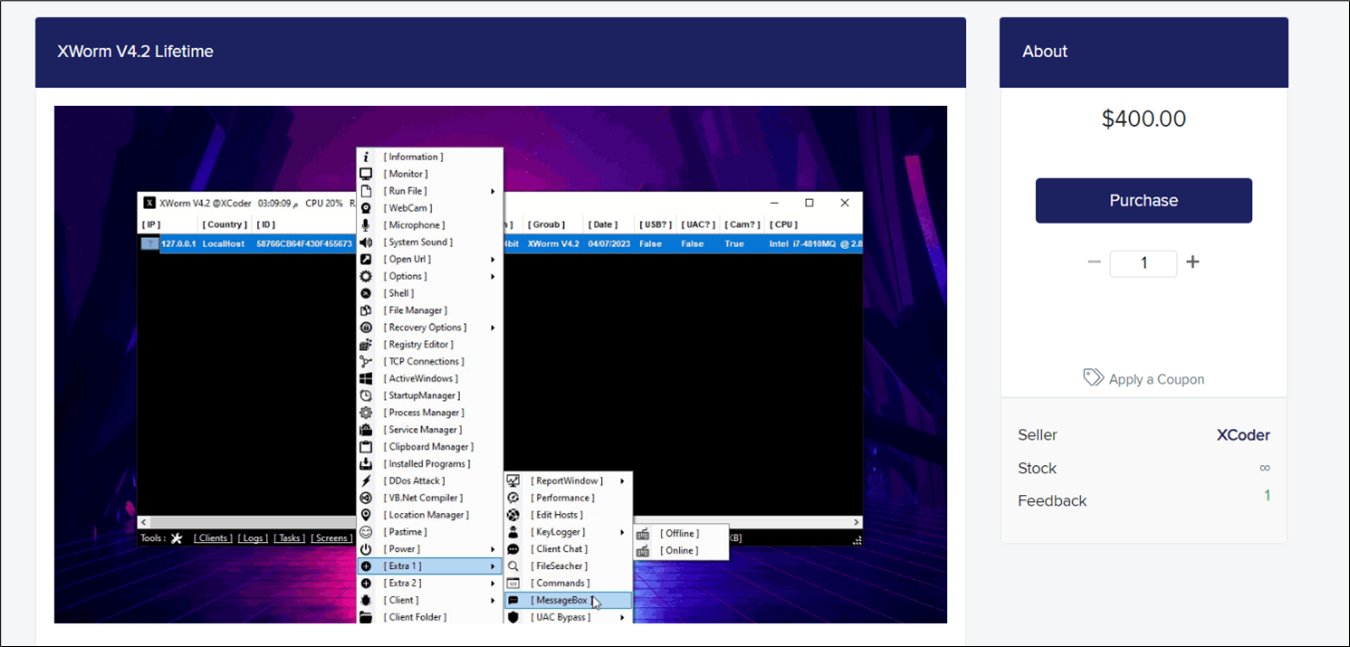Select the MessageBox menu entry
This screenshot has width=1350, height=647.
pos(562,599)
